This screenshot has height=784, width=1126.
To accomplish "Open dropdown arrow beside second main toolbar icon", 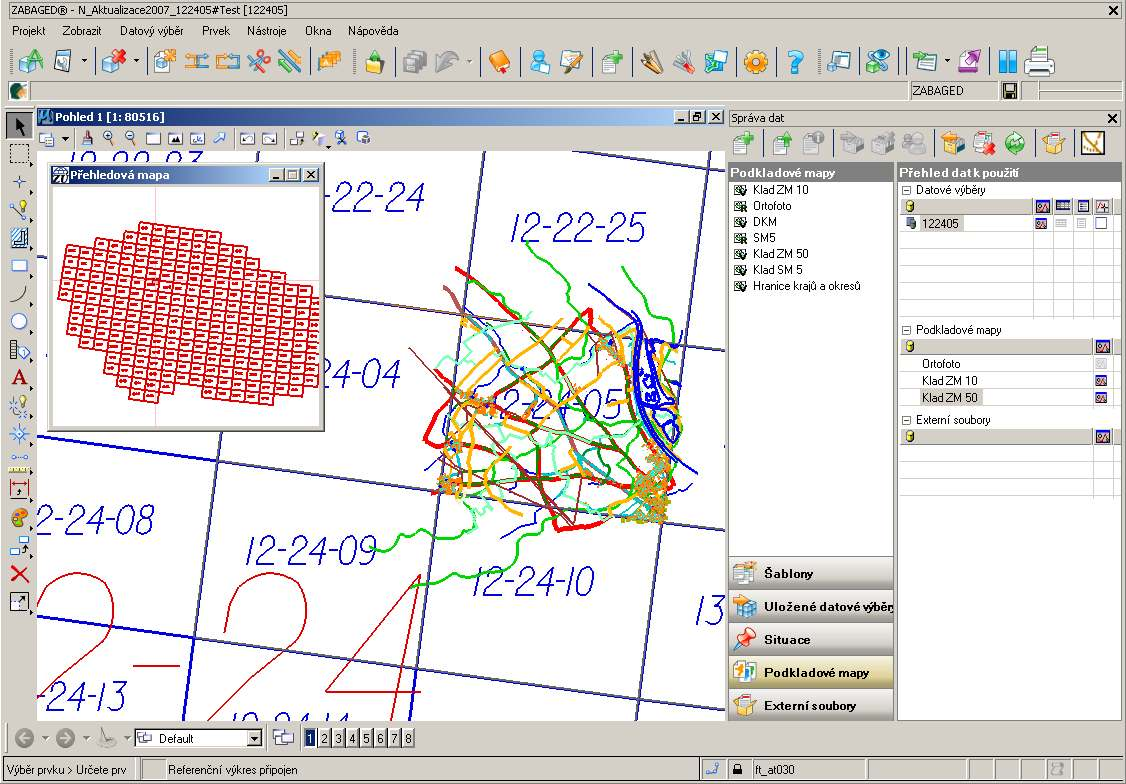I will click(83, 62).
